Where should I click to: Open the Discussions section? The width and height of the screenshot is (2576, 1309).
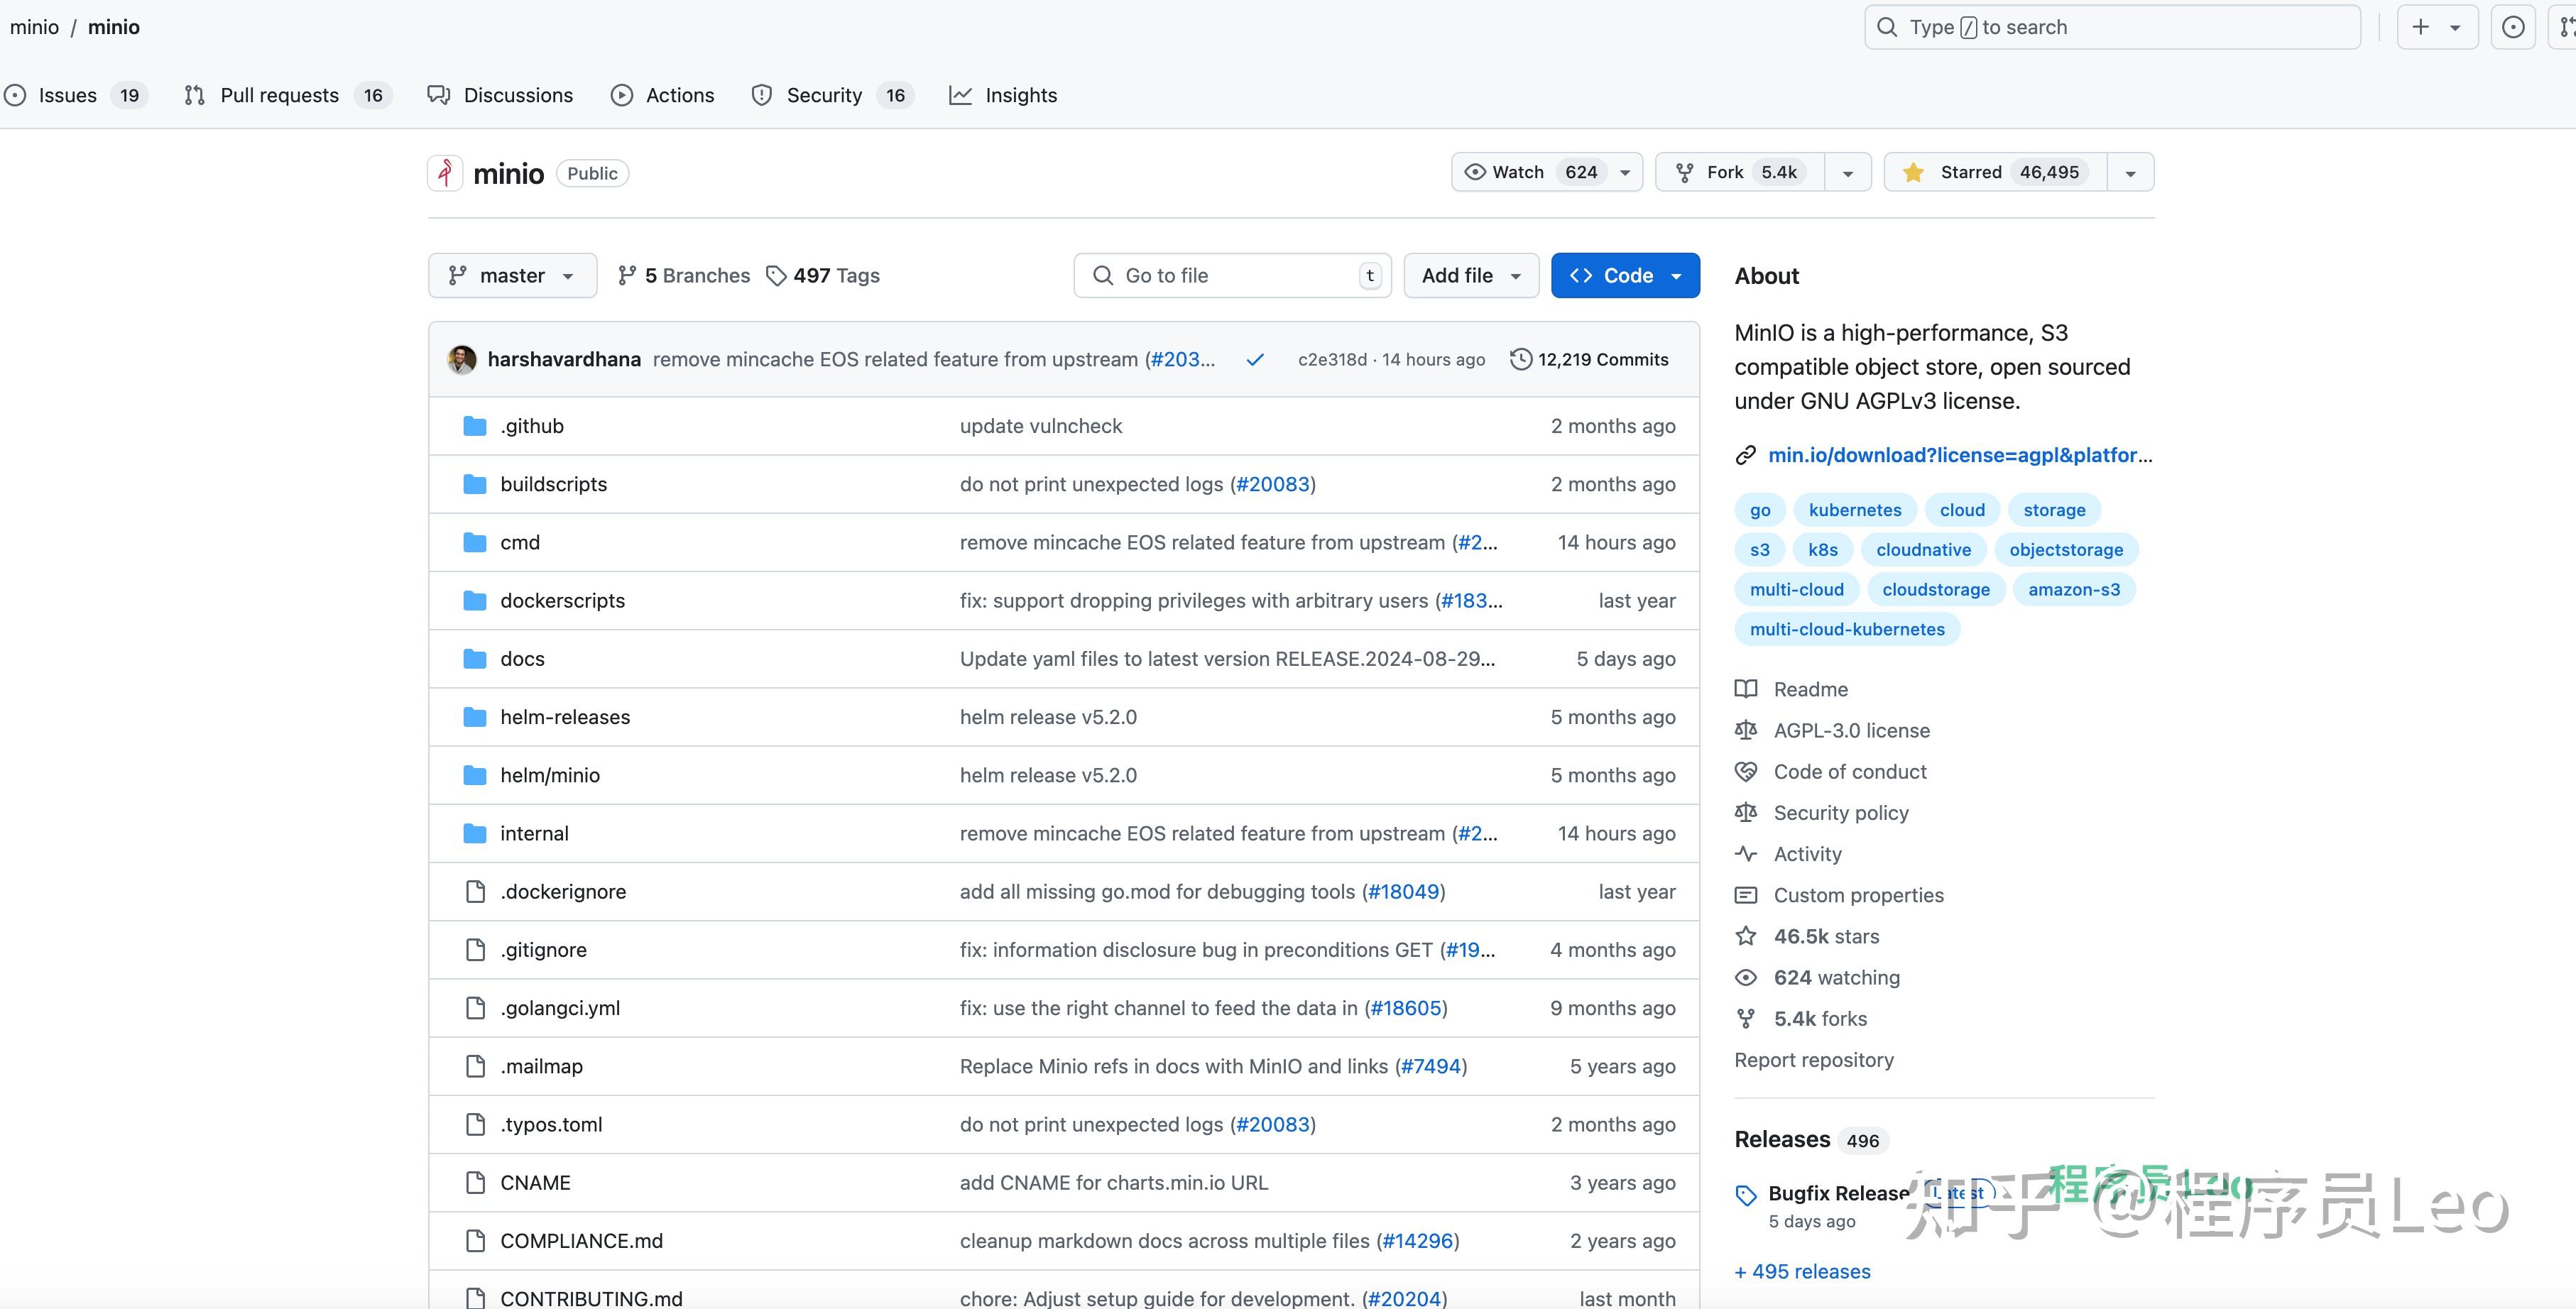518,95
